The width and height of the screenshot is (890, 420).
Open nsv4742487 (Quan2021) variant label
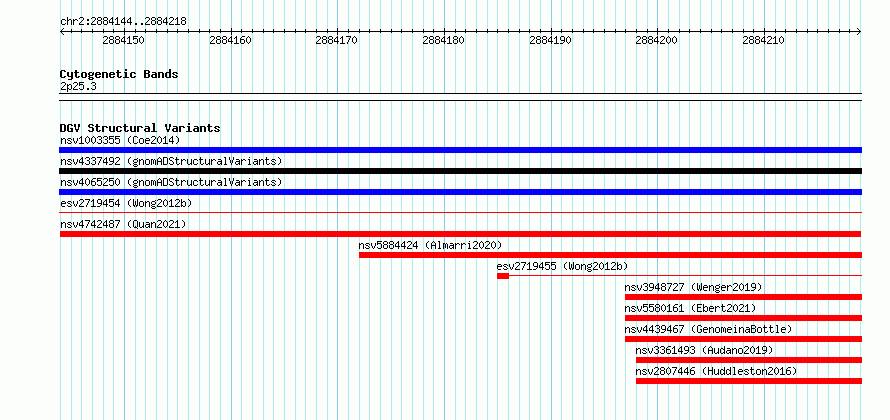tap(123, 224)
